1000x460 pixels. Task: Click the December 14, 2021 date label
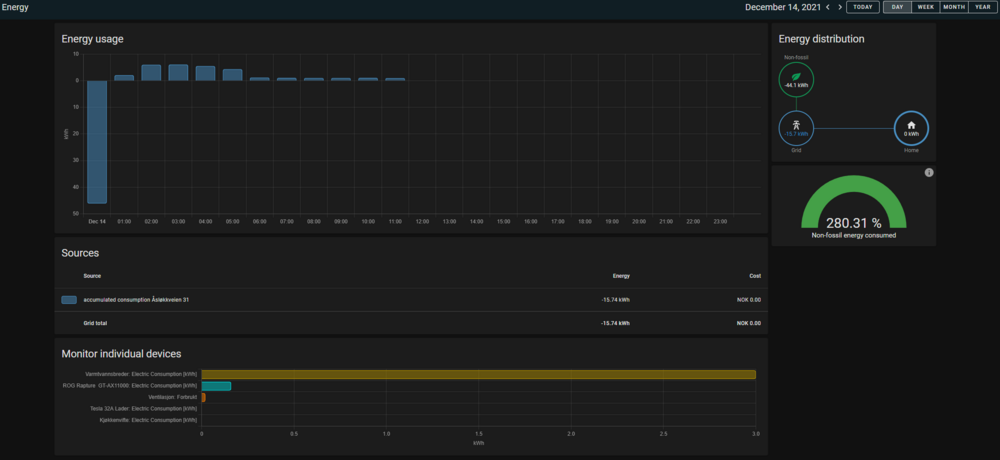pyautogui.click(x=783, y=7)
